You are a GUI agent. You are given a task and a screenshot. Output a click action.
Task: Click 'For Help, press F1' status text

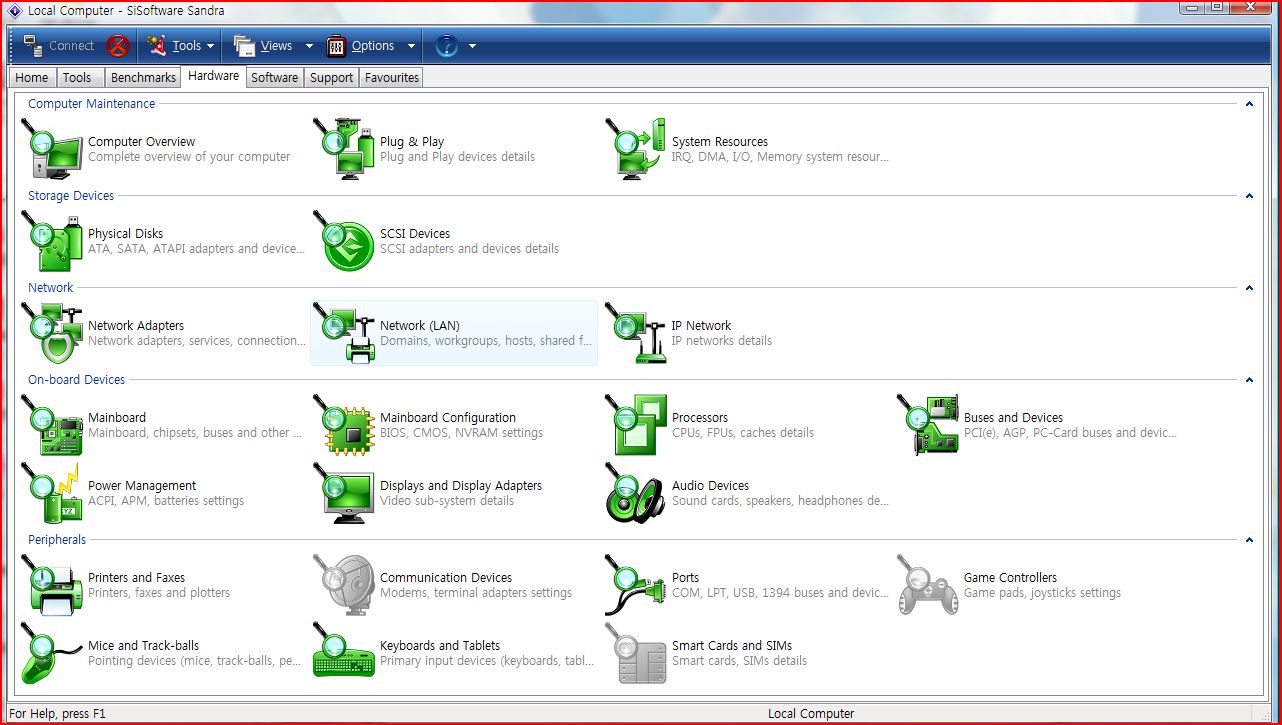[58, 714]
